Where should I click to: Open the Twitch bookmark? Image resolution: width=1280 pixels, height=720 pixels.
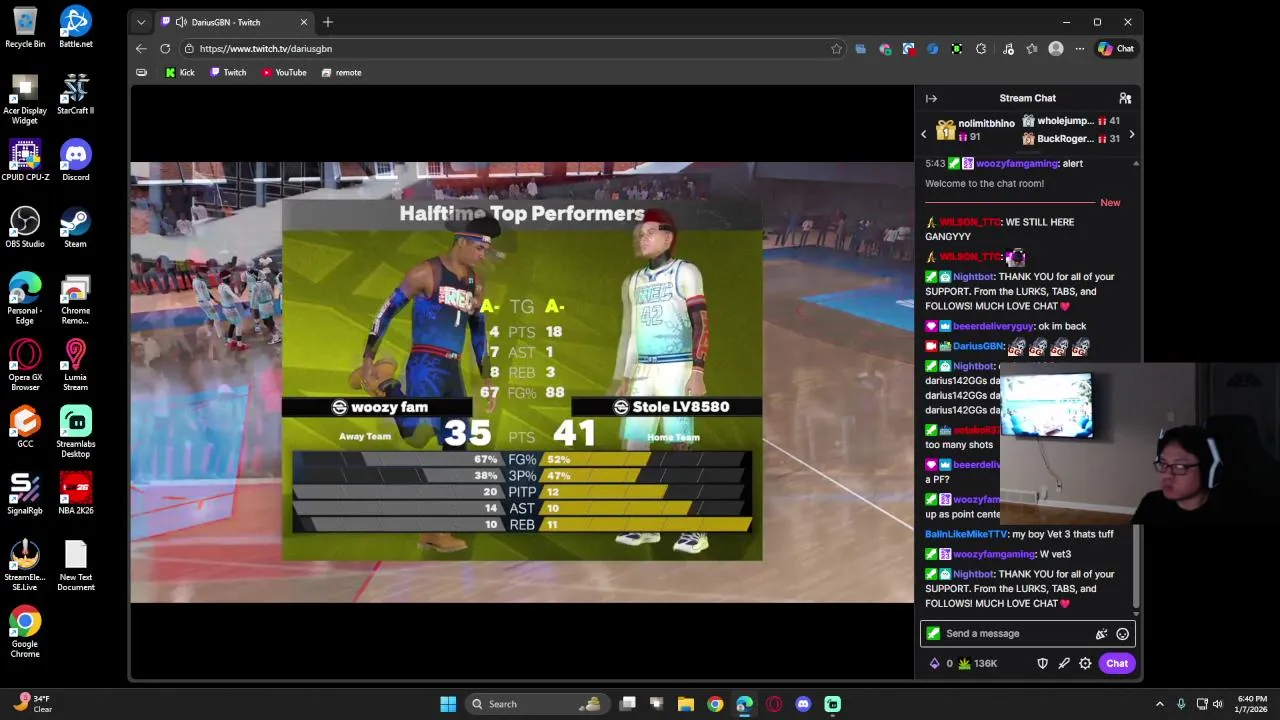[228, 72]
